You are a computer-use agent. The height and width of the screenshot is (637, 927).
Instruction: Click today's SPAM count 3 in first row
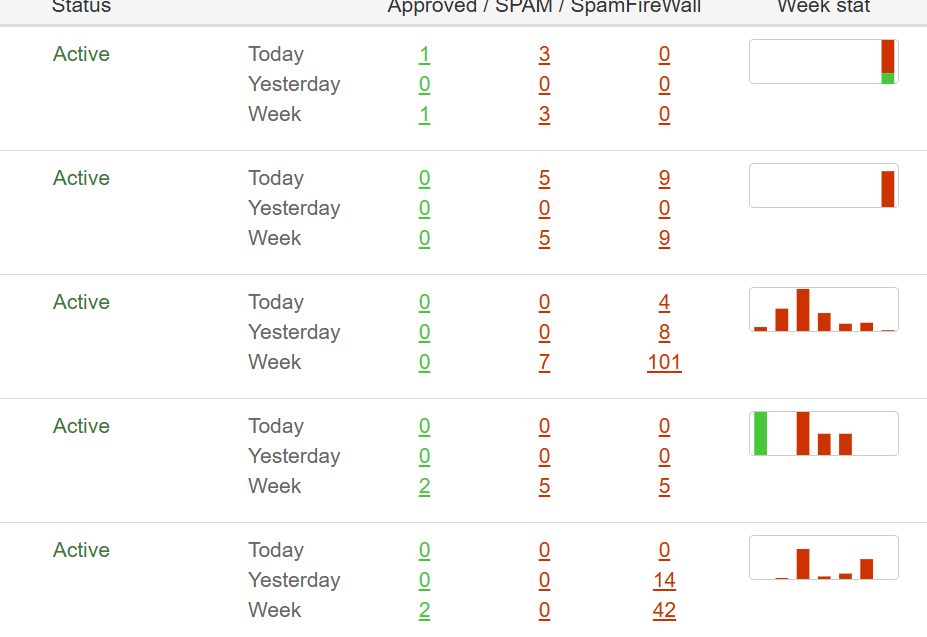click(544, 54)
